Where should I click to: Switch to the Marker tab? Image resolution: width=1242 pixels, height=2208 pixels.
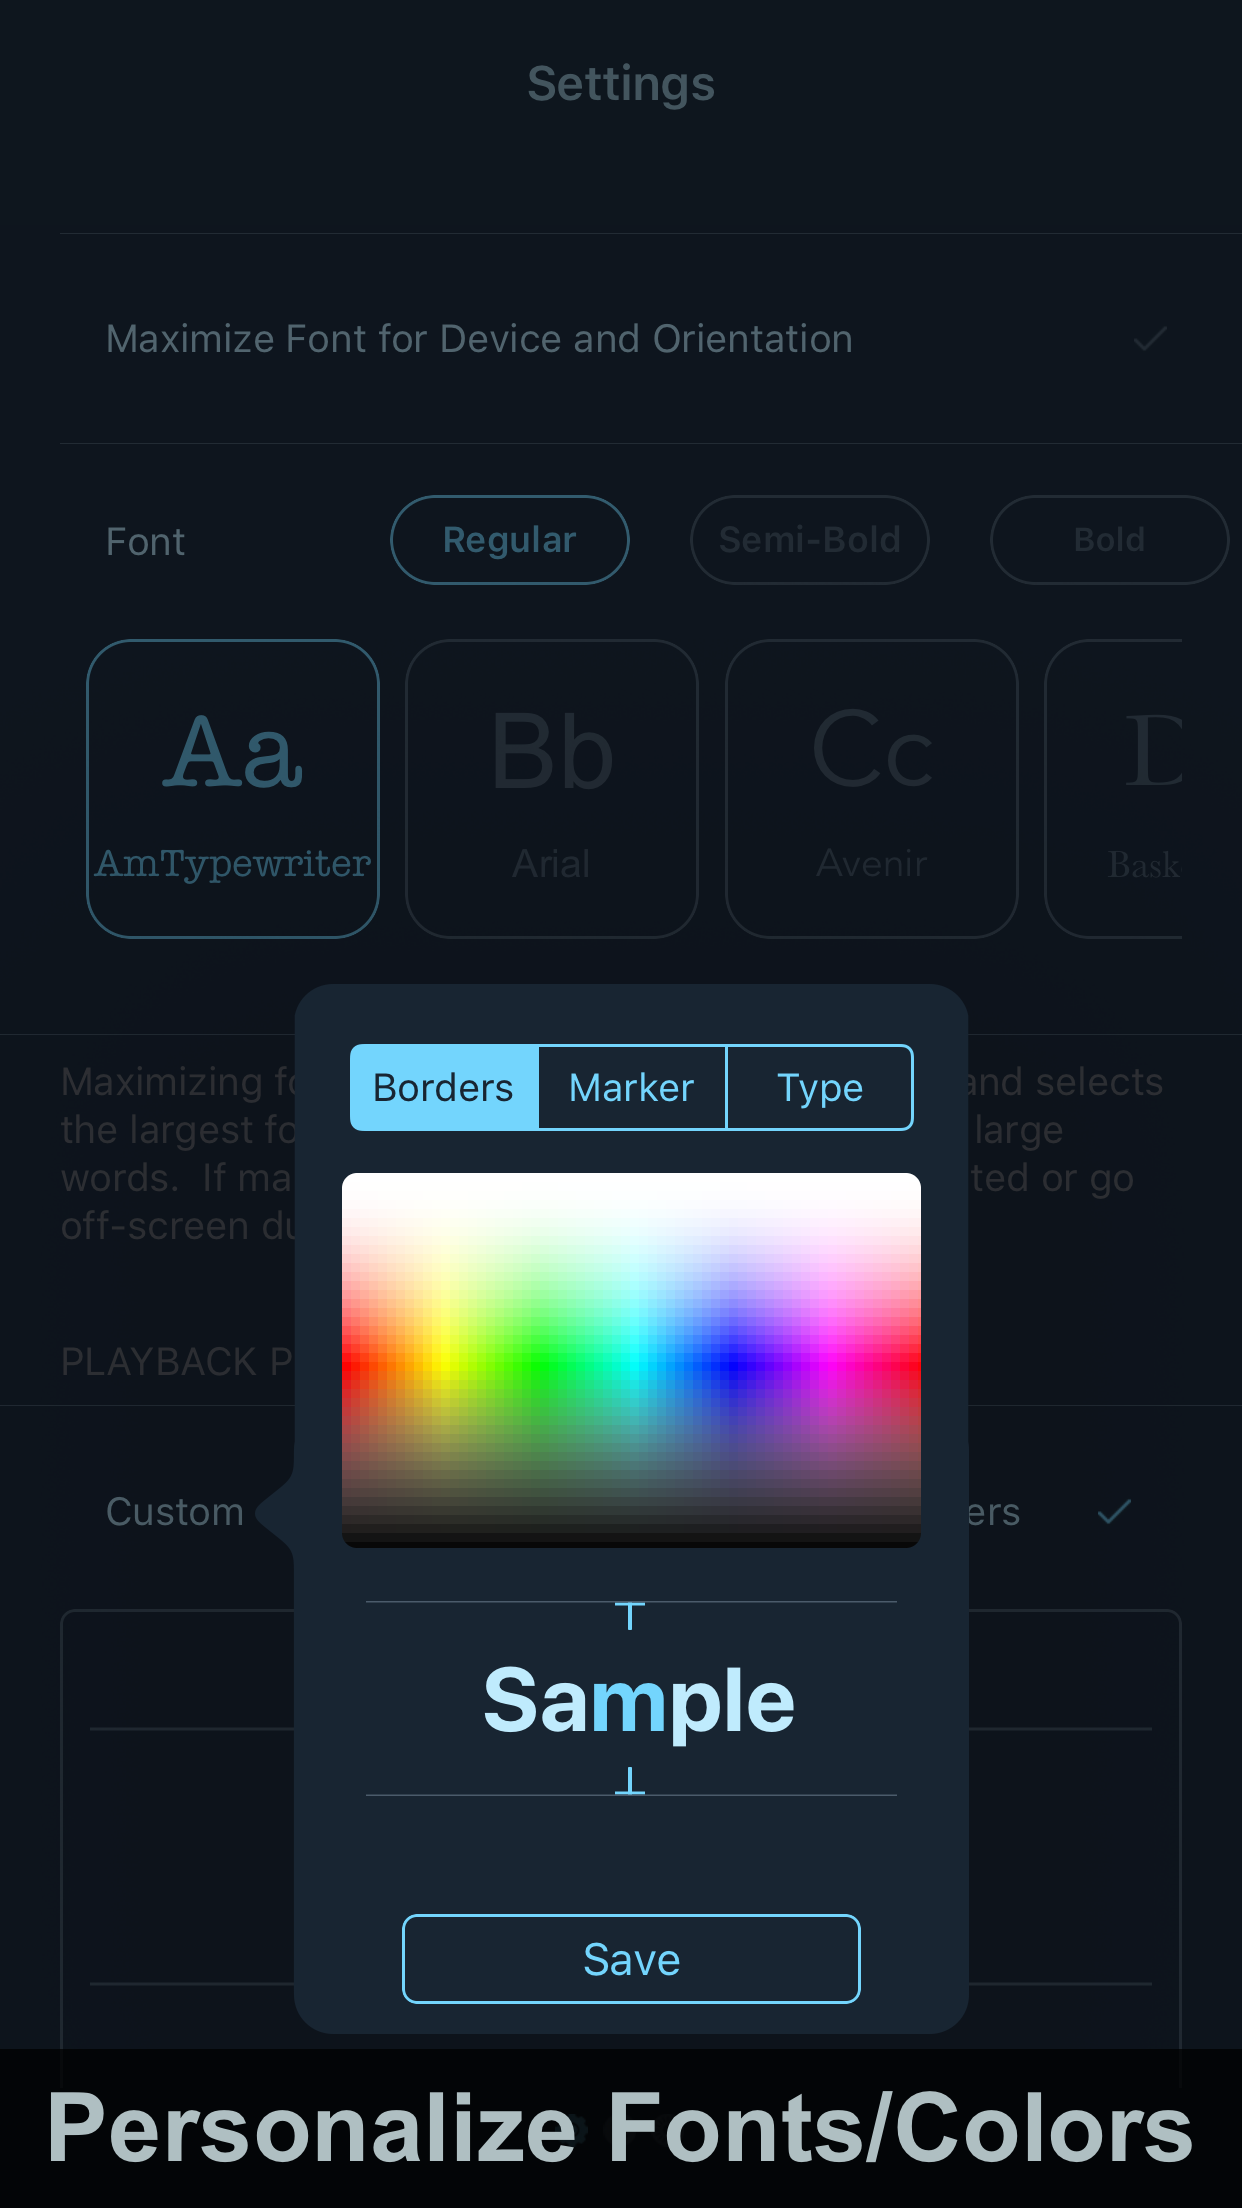631,1087
